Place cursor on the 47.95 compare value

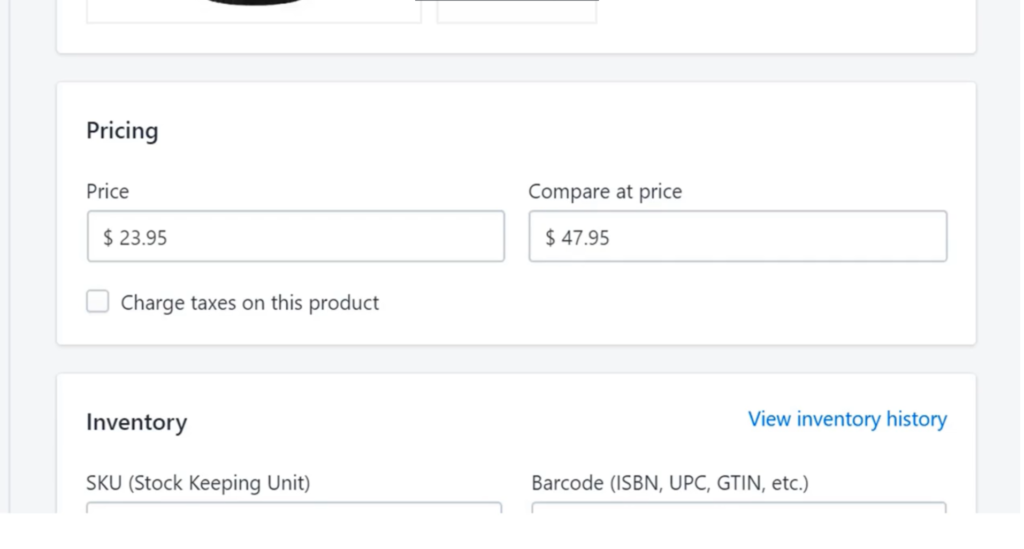(585, 238)
